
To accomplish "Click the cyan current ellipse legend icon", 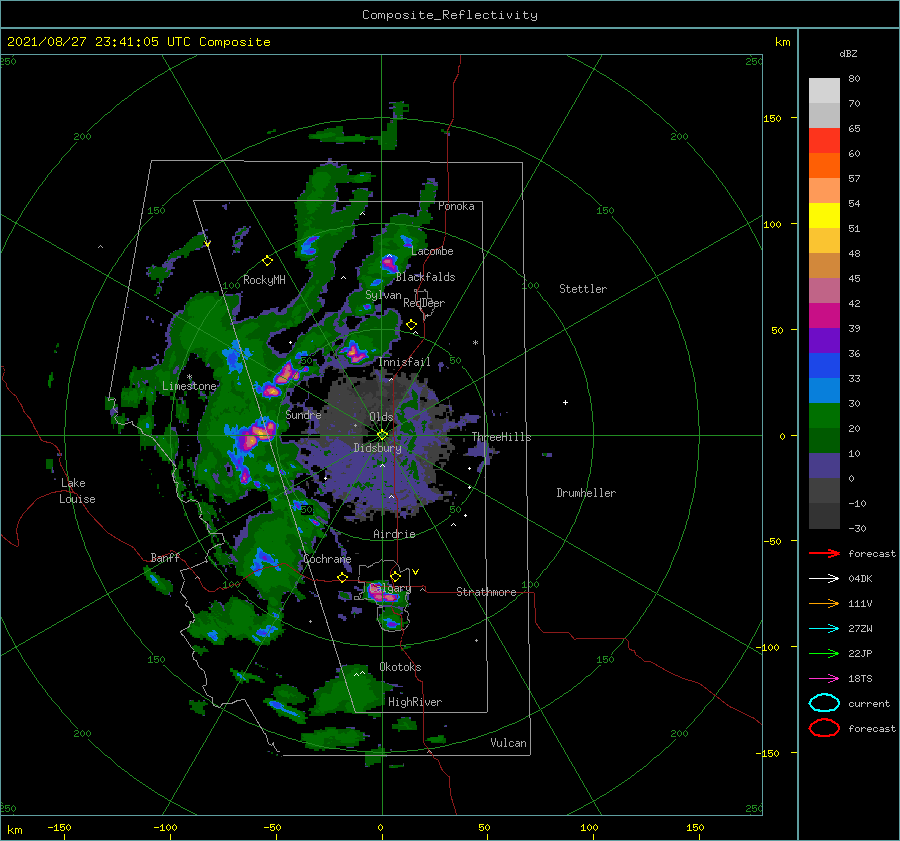I will [x=824, y=703].
